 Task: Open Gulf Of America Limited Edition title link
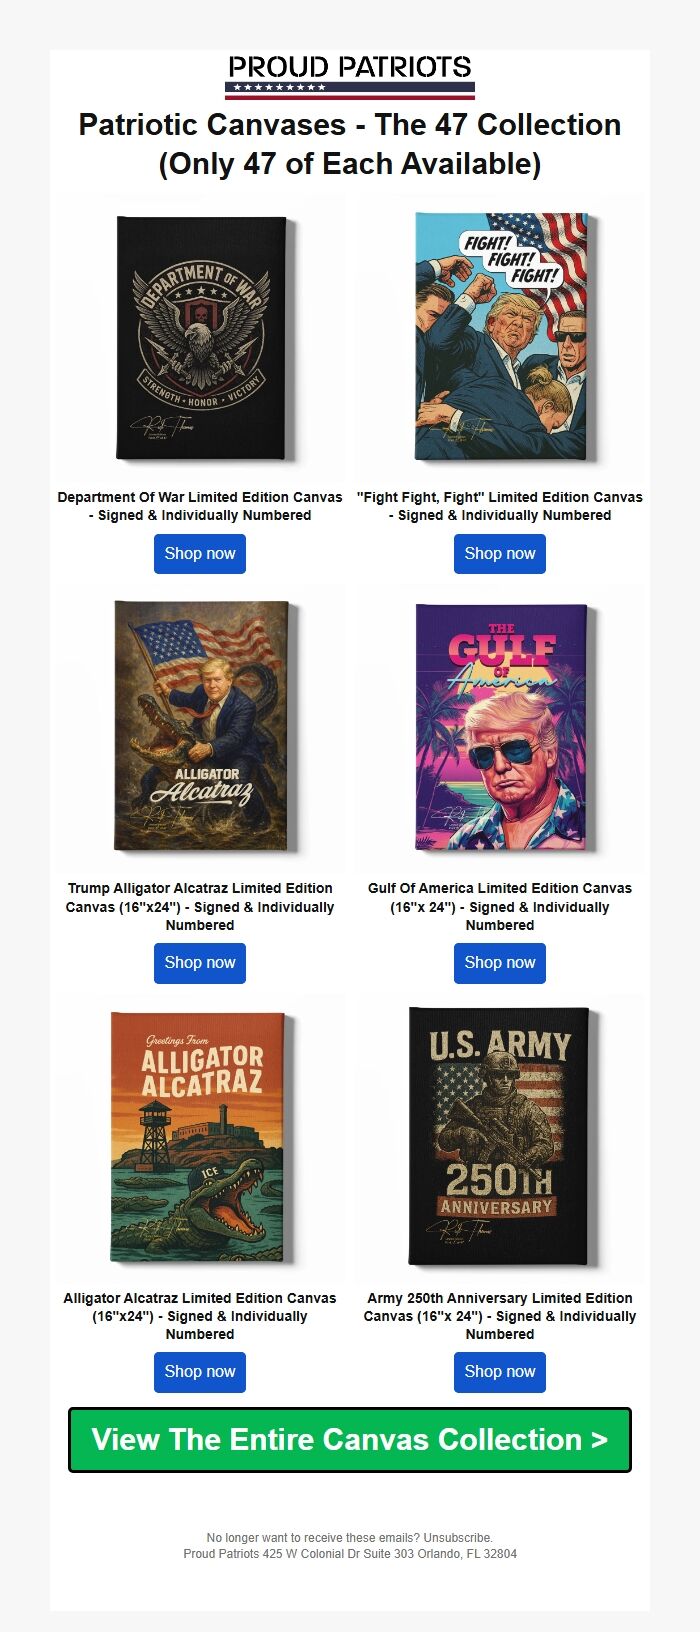point(500,906)
